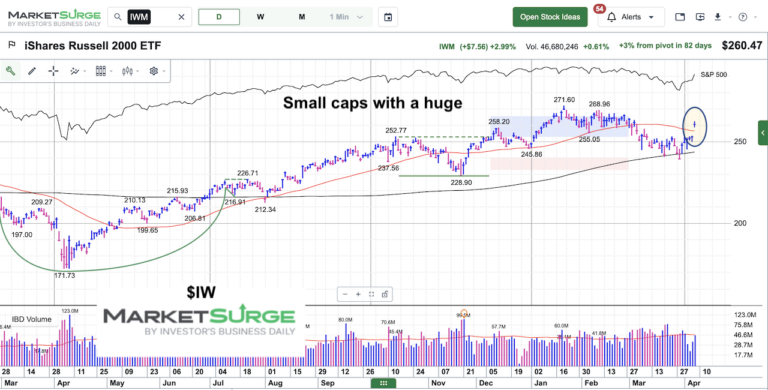Viewport: 768px width, 390px height.
Task: Click the 268.98 price label
Action: coord(600,104)
